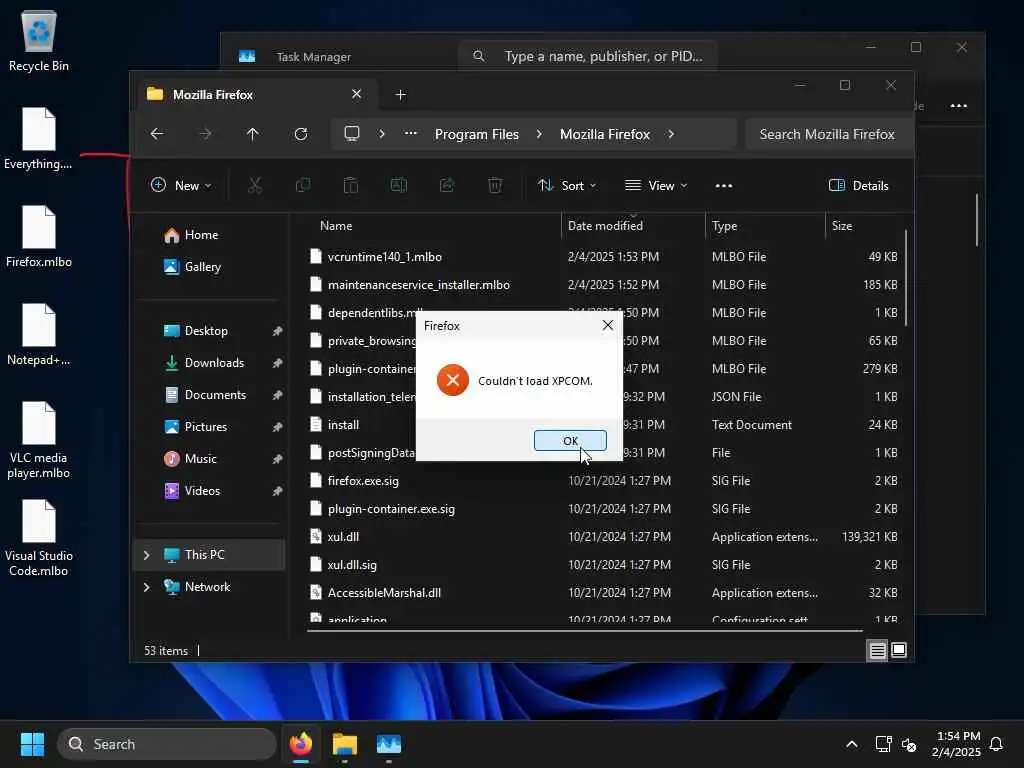This screenshot has width=1024, height=768.
Task: Select VLC media player.mlbo desktop file
Action: tap(39, 440)
